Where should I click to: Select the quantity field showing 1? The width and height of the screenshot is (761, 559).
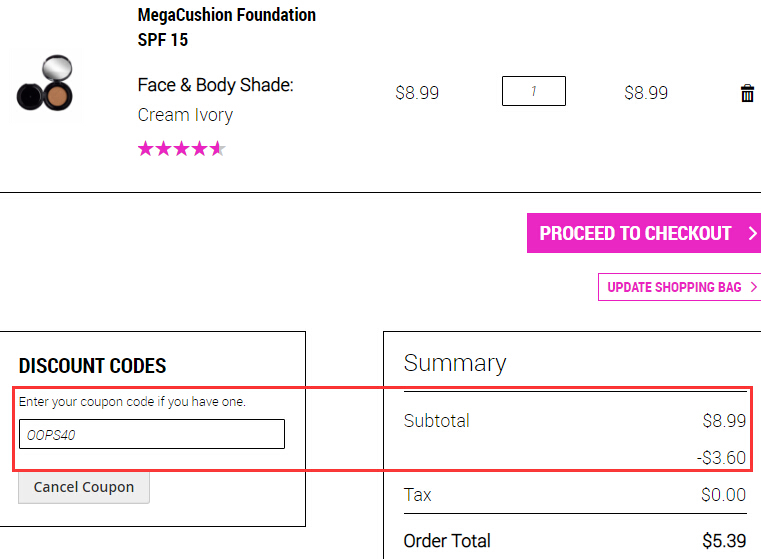533,91
